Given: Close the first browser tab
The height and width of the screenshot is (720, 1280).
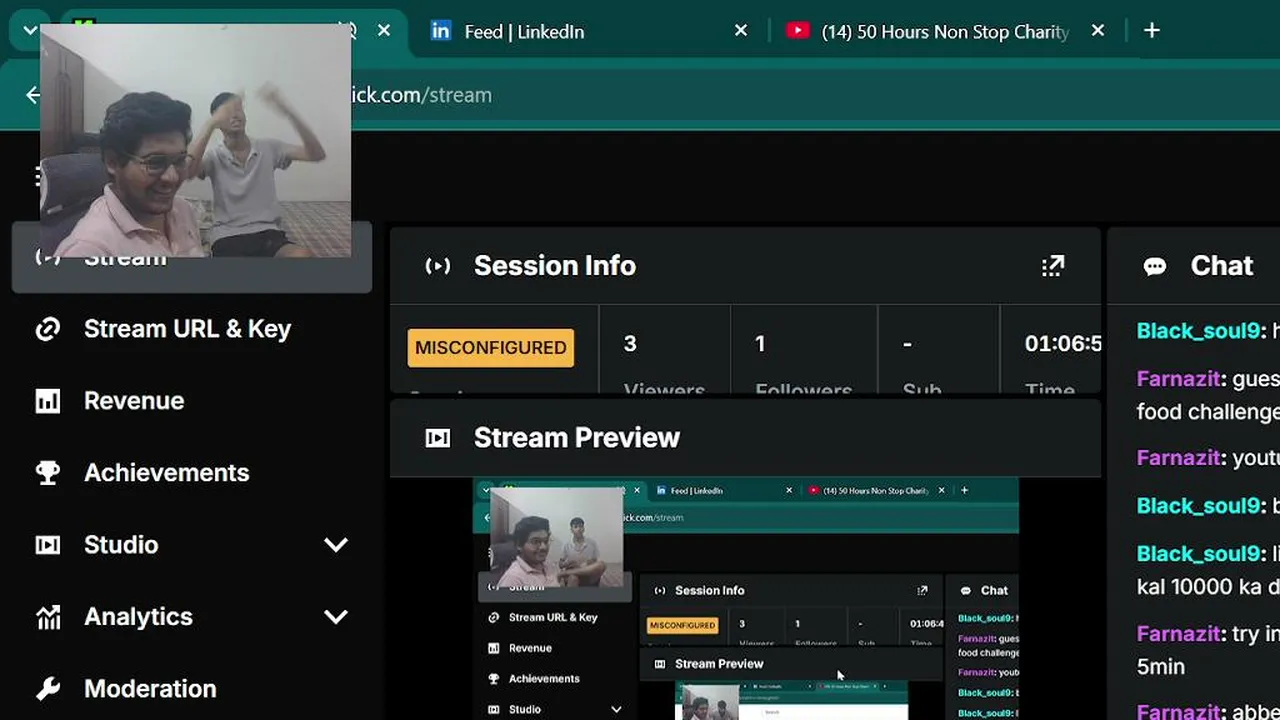Looking at the screenshot, I should [x=384, y=31].
